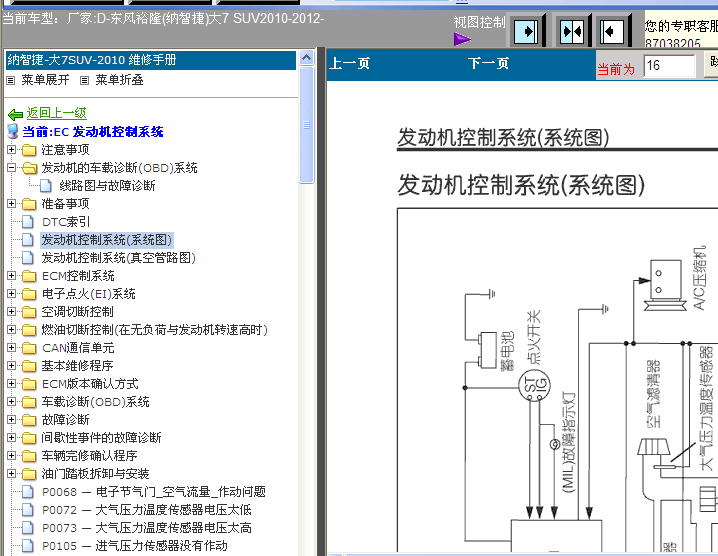Click the 注意事项 folder icon

click(x=29, y=150)
